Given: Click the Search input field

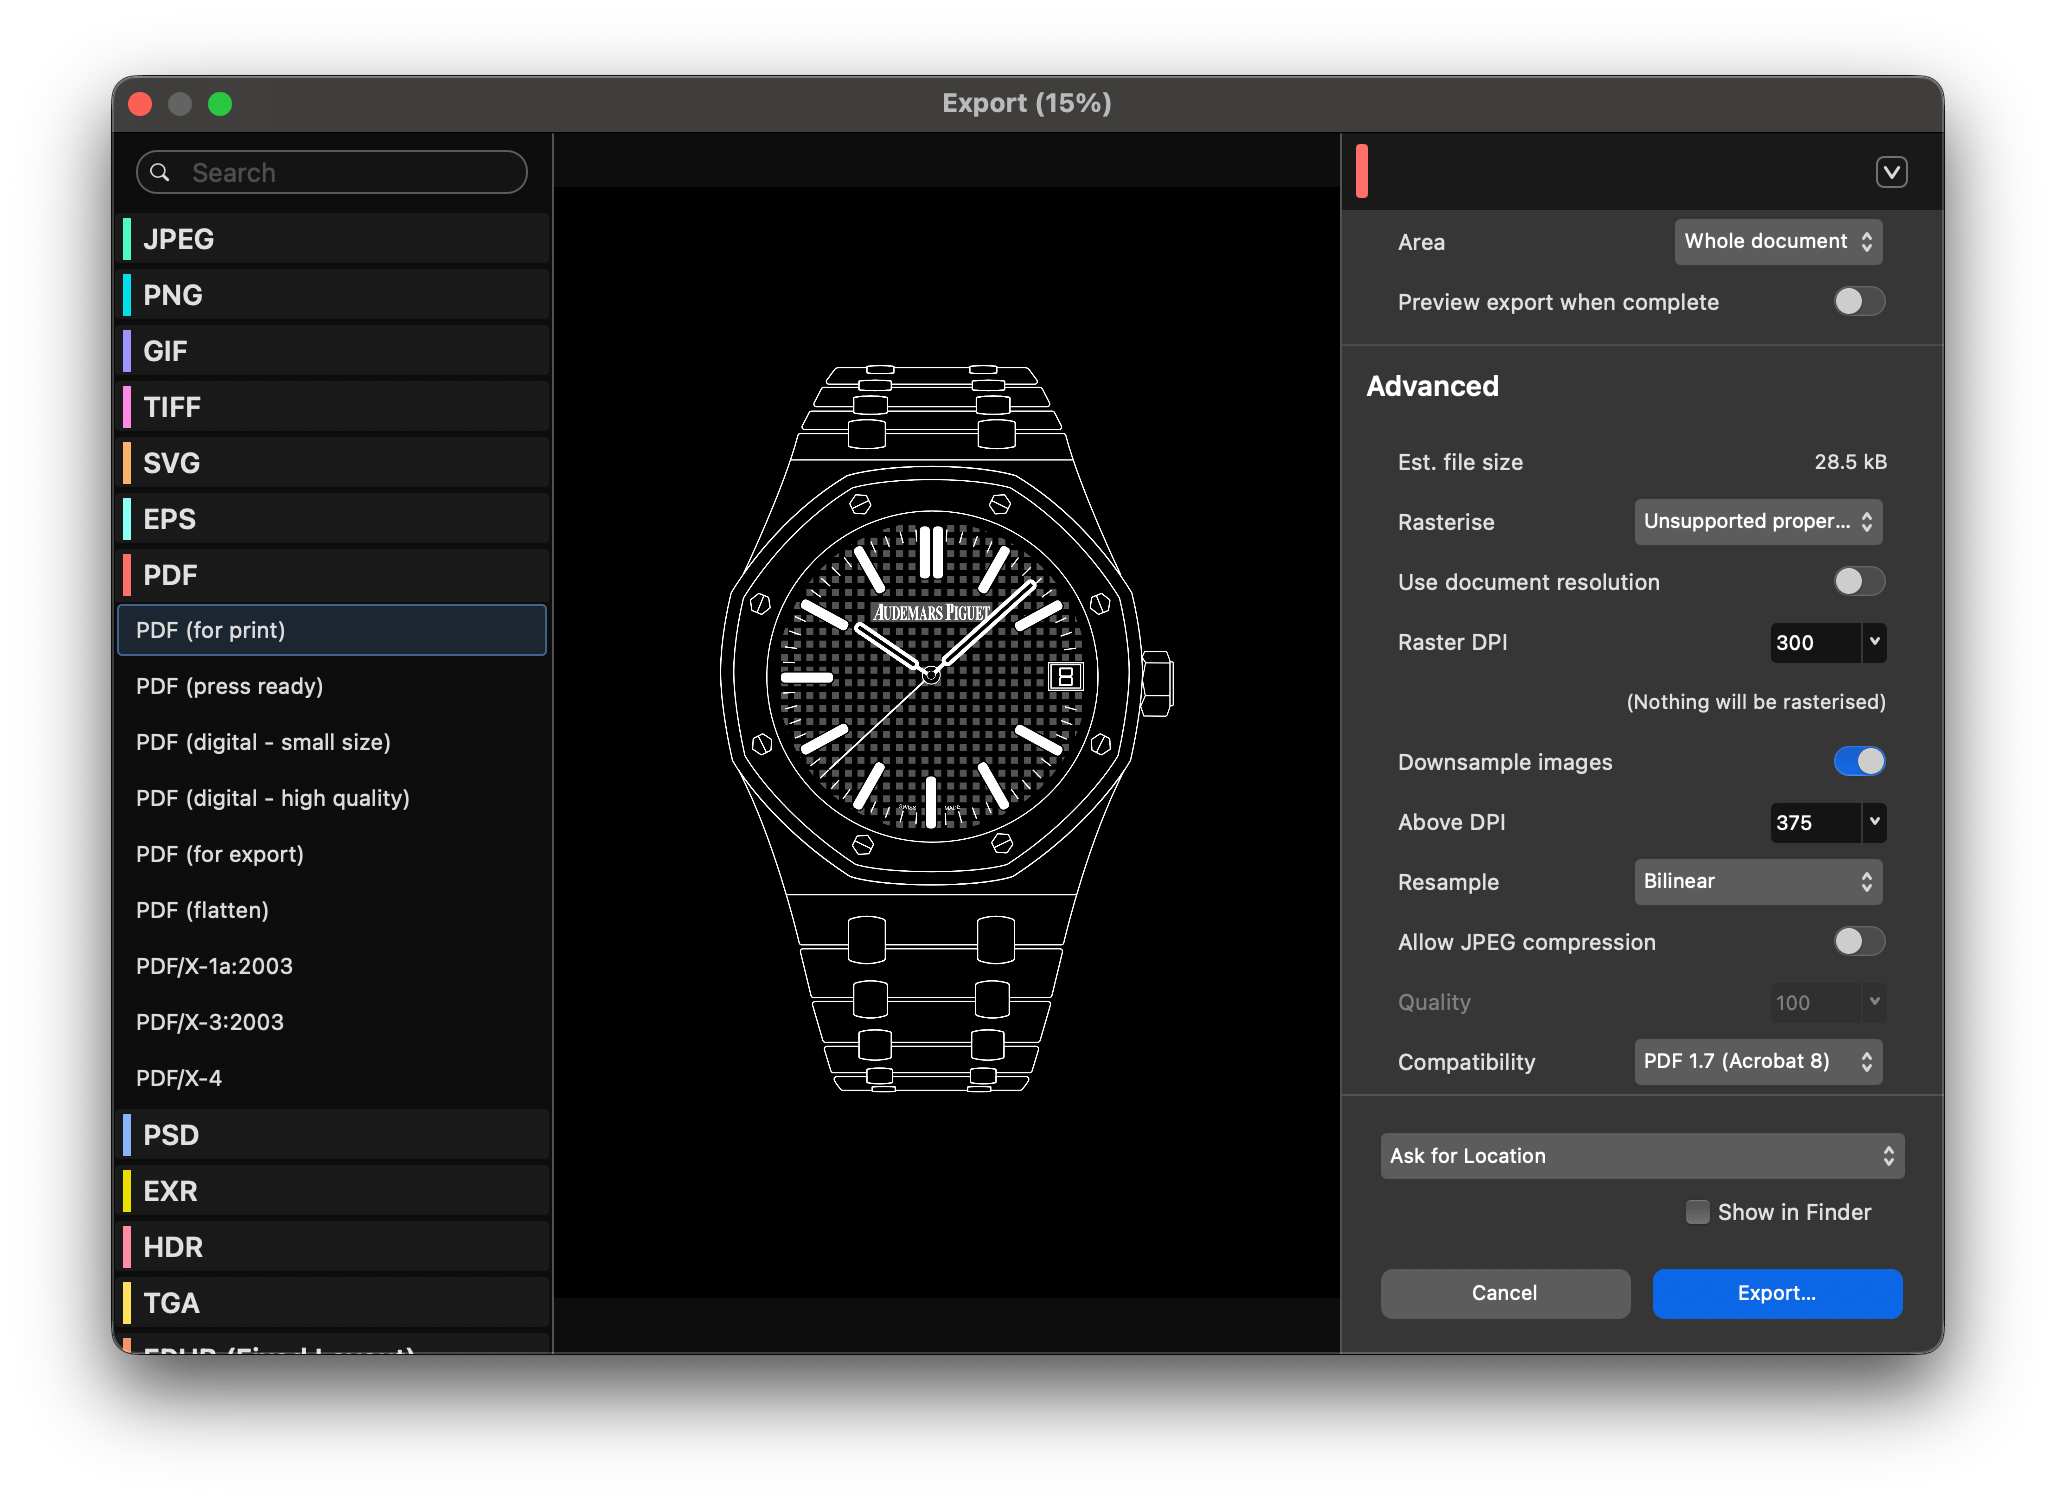Looking at the screenshot, I should tap(332, 172).
